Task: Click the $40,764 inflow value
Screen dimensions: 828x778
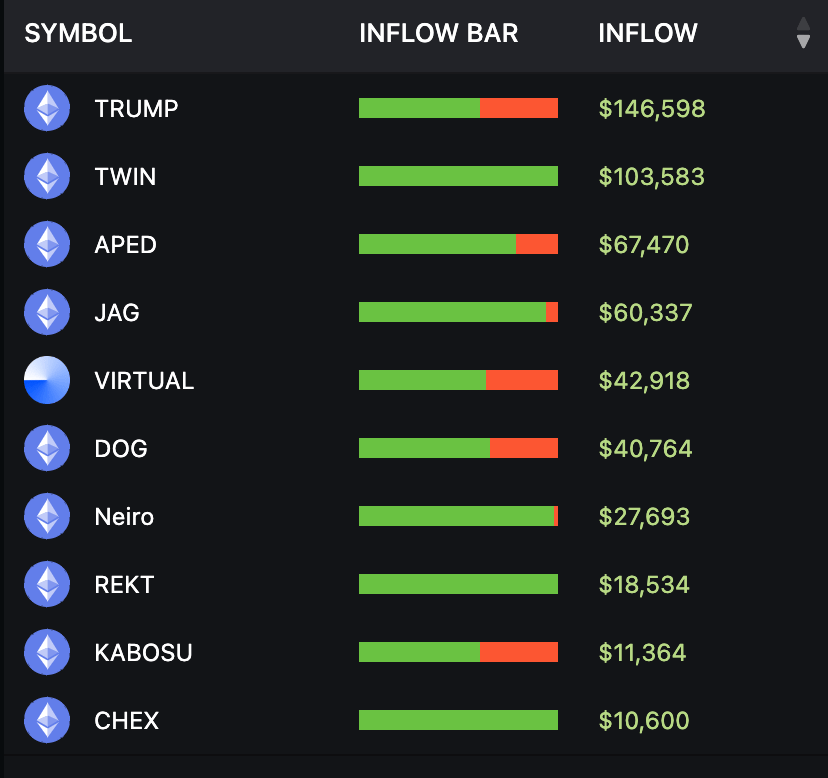Action: (645, 448)
